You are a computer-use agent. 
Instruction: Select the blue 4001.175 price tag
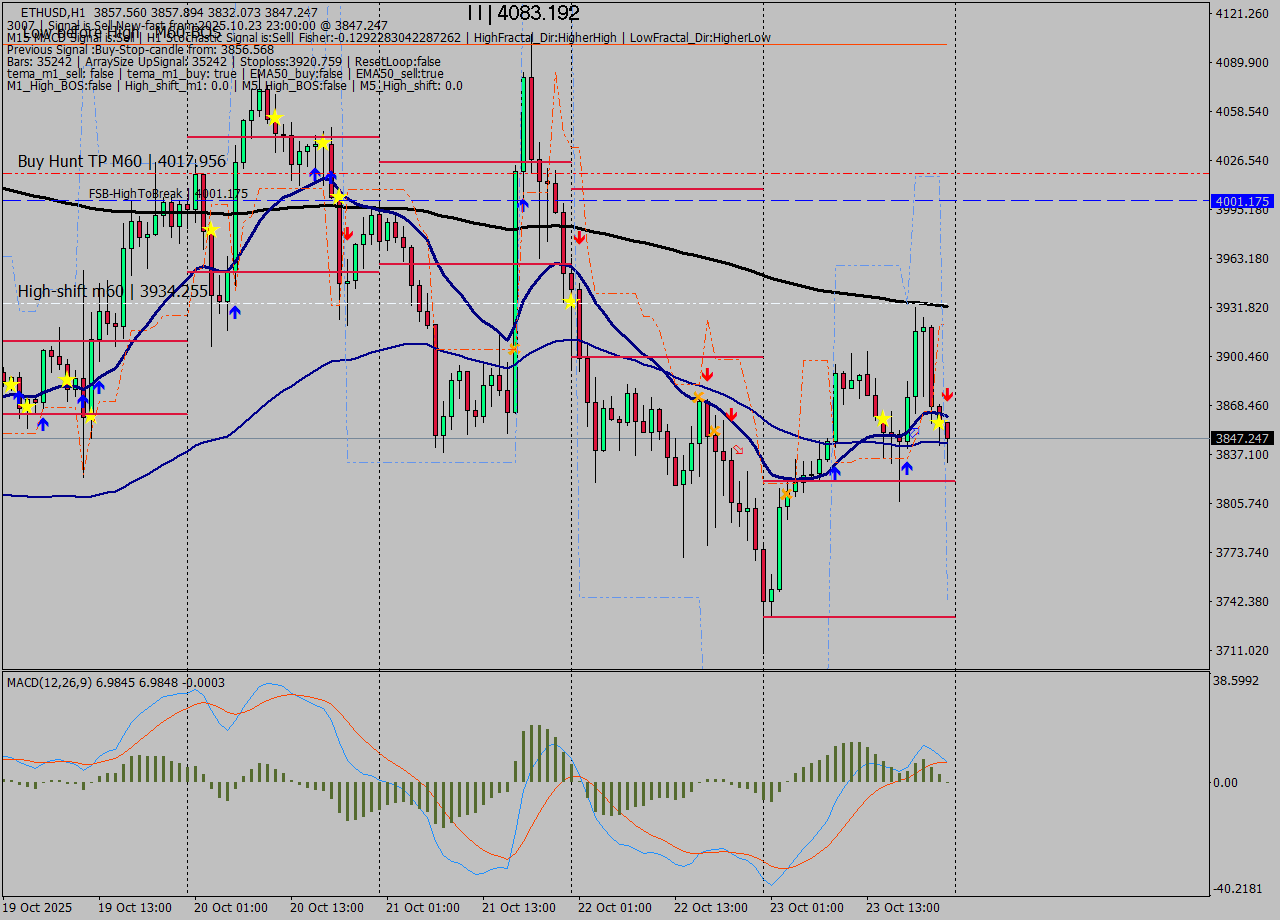click(1240, 201)
